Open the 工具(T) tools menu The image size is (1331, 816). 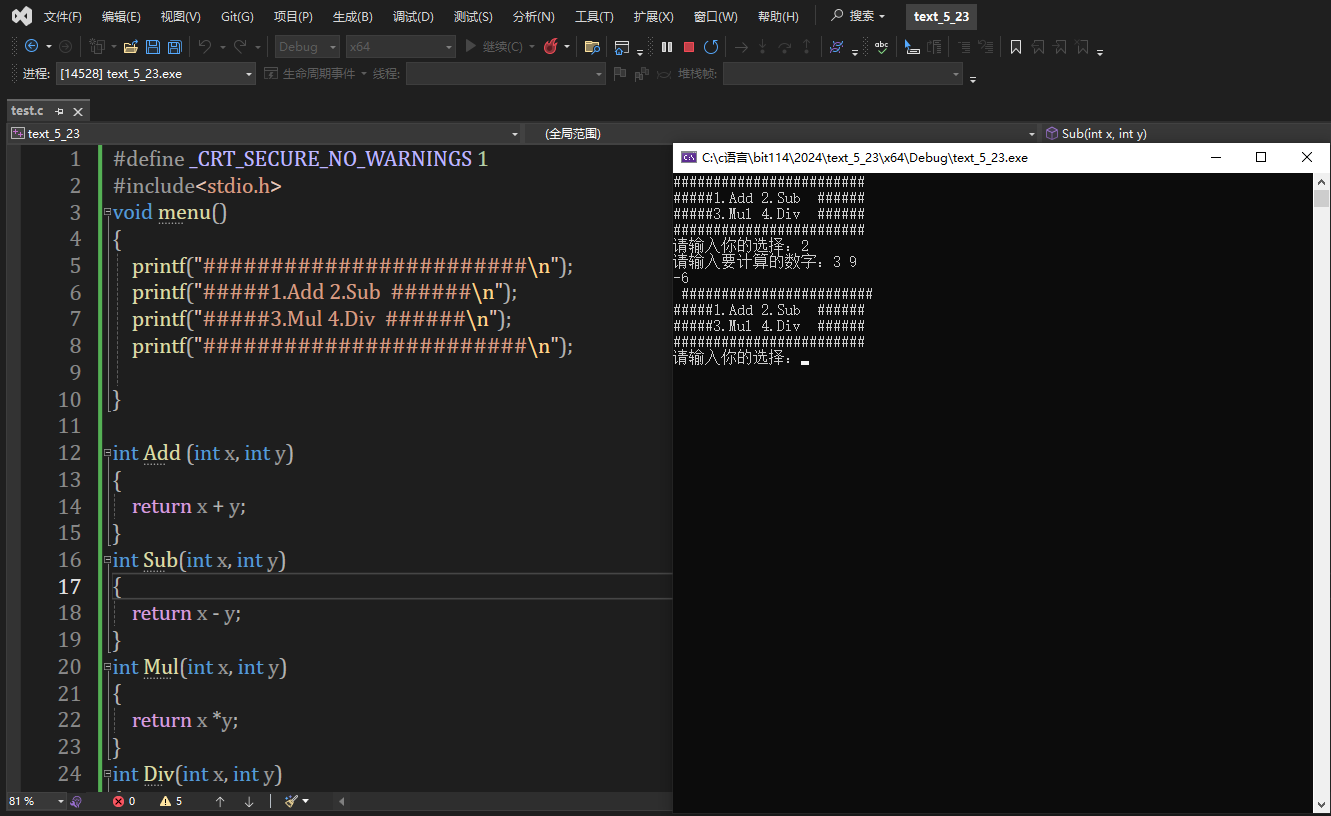[x=594, y=16]
